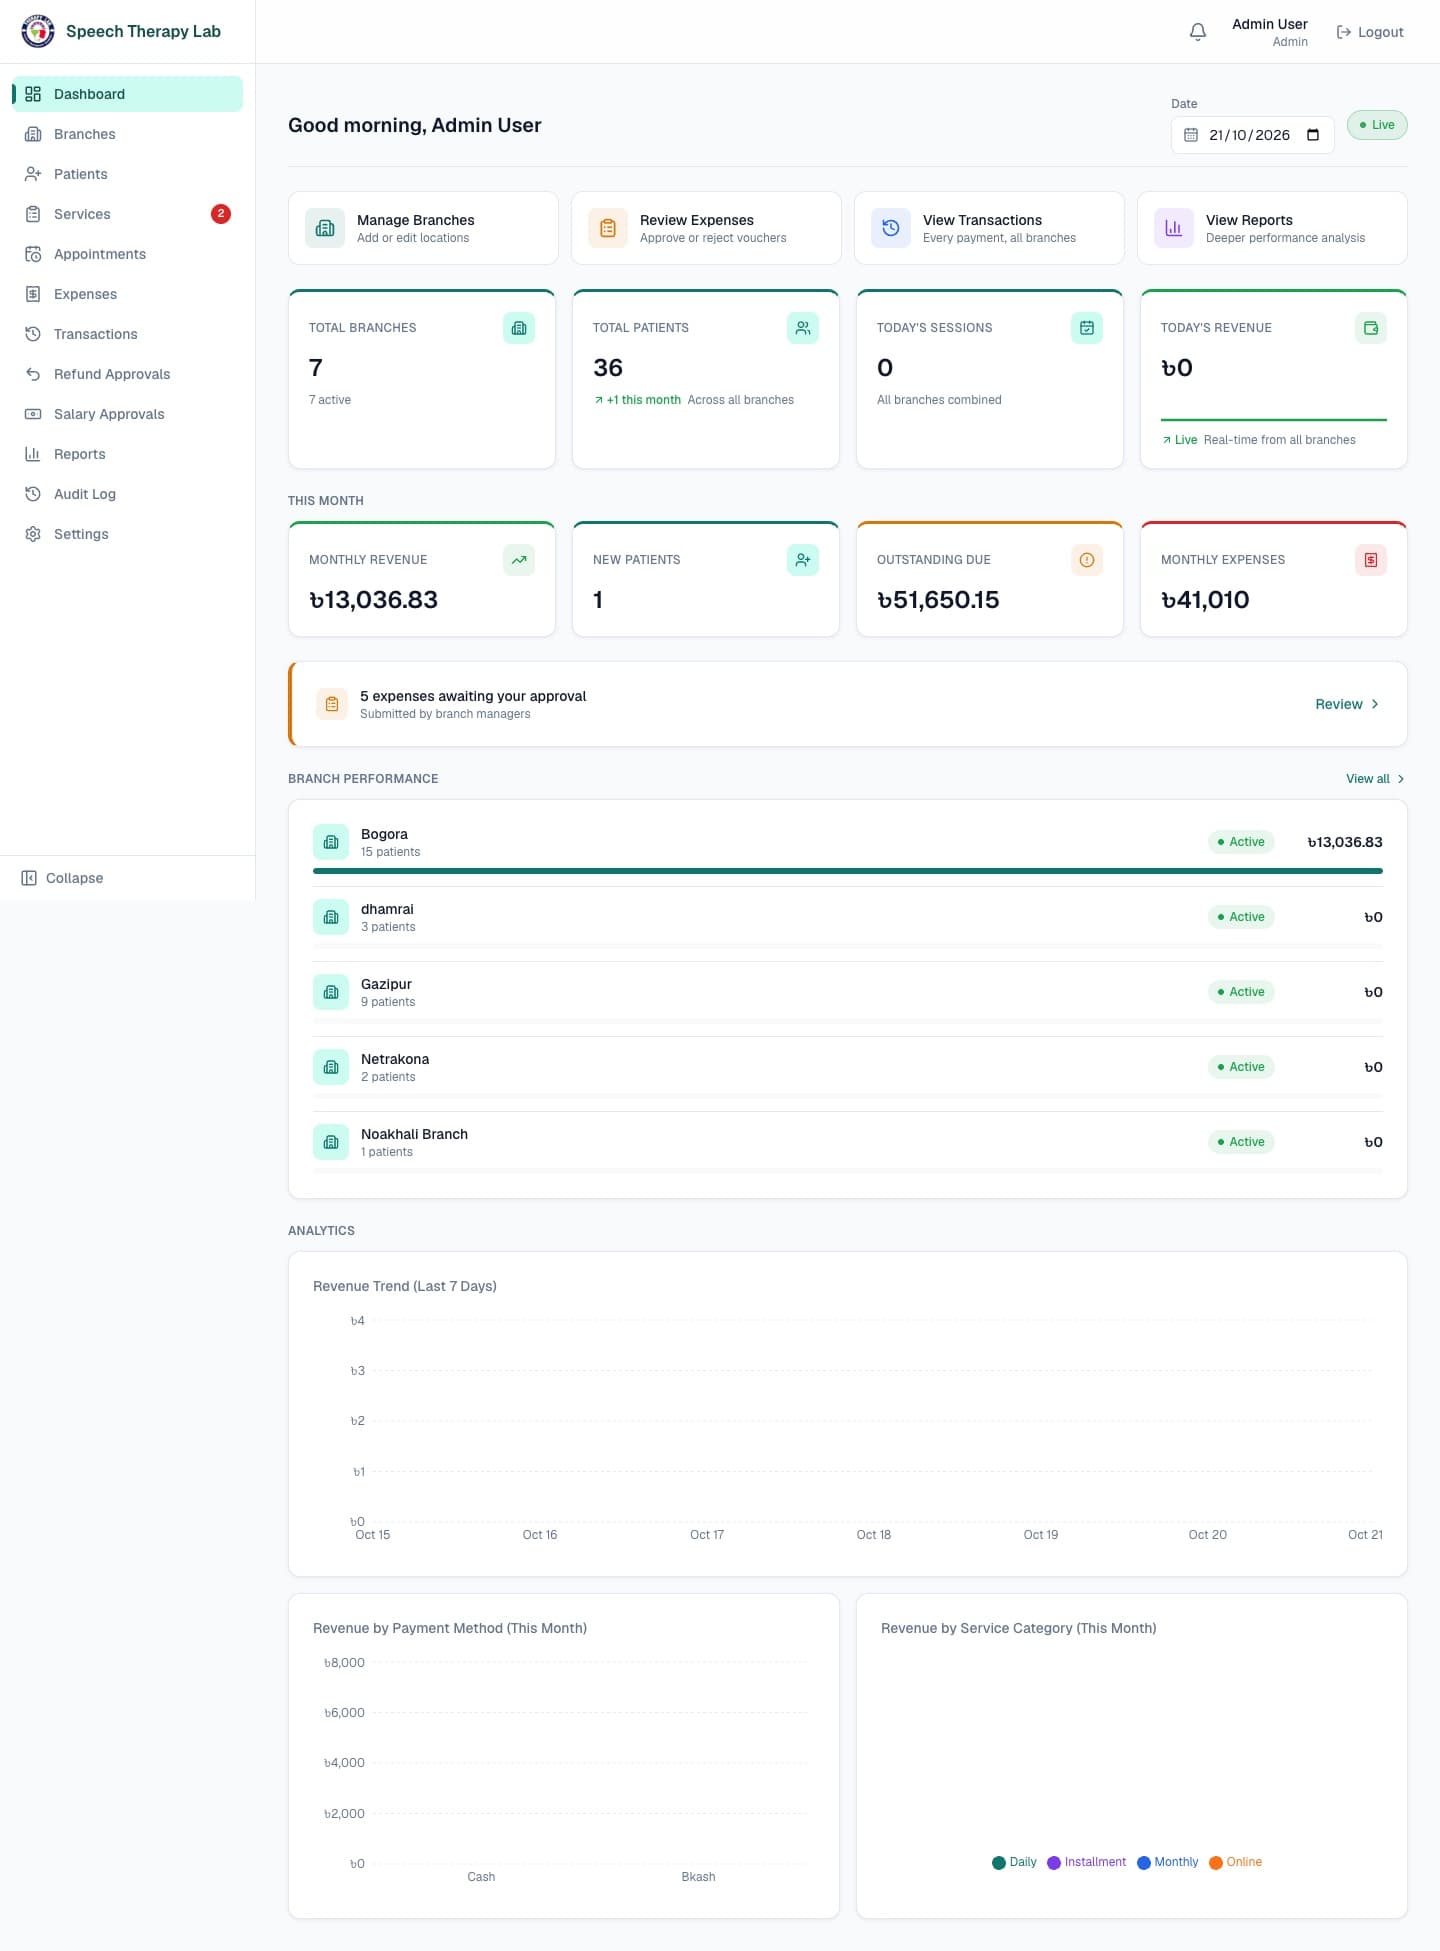
Task: Click the Date input field
Action: tap(1252, 135)
